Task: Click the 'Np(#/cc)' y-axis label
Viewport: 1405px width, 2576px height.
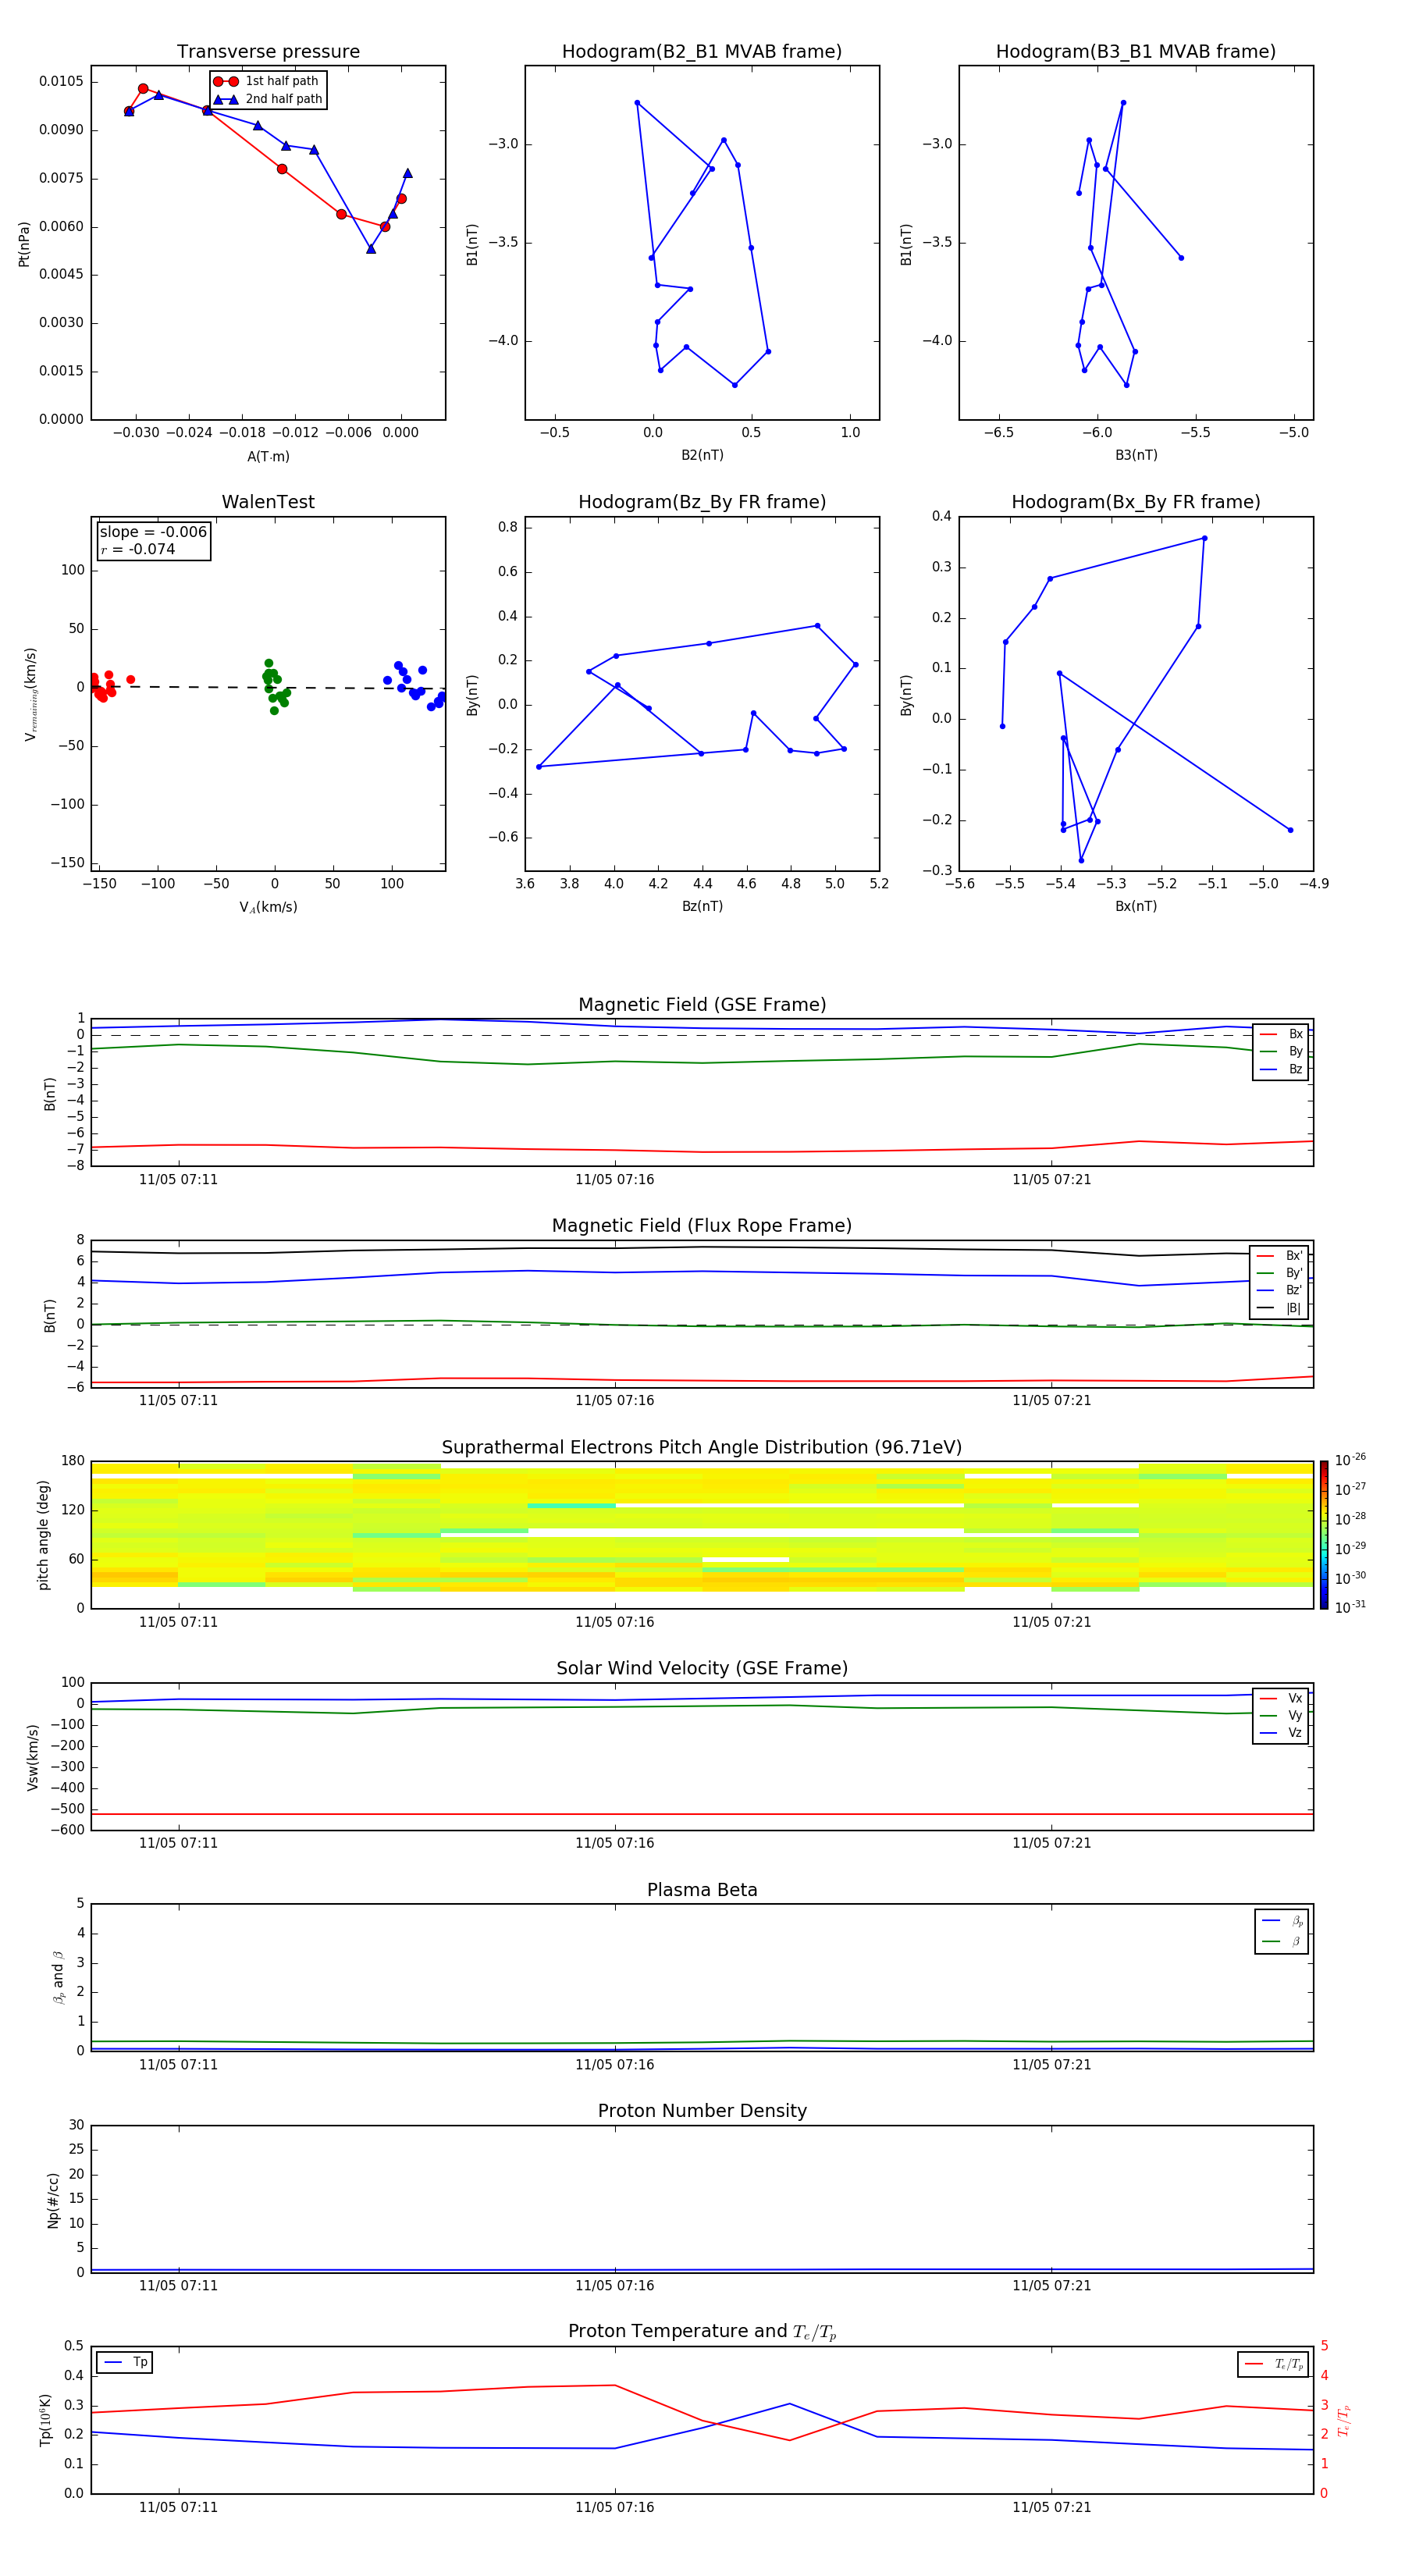Action: tap(53, 2199)
